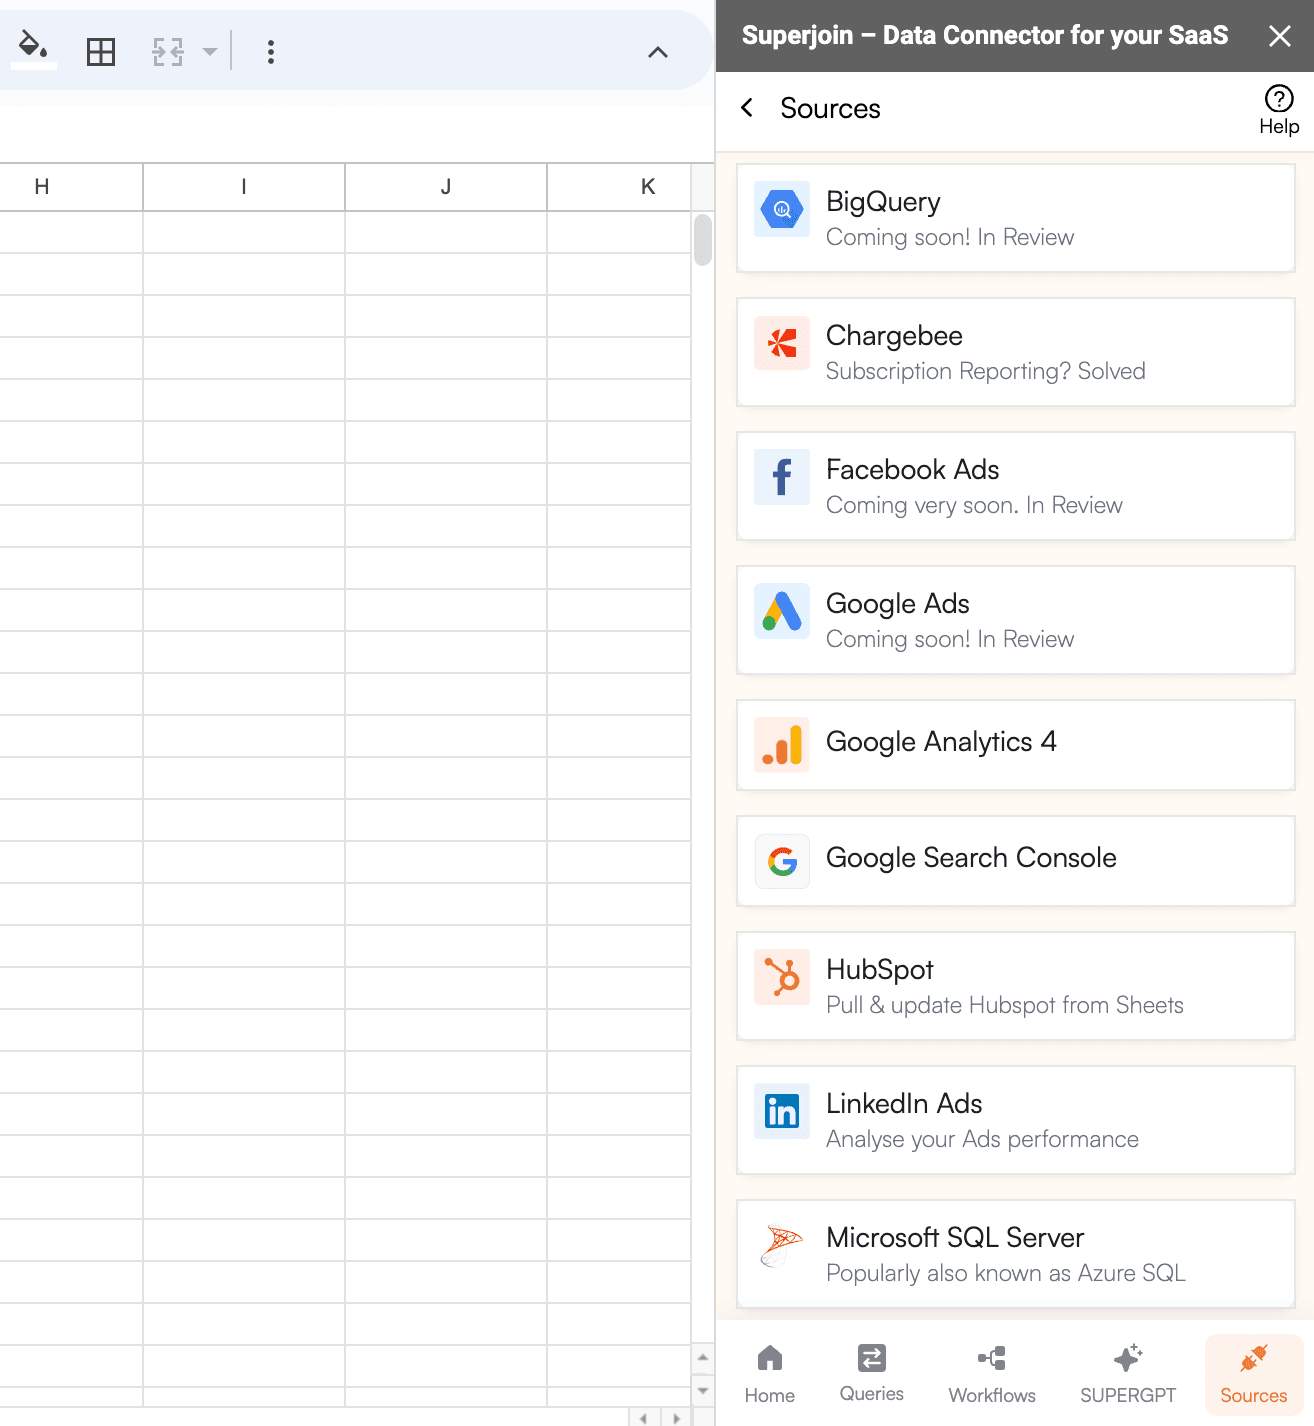Viewport: 1314px width, 1426px height.
Task: Click 'Popularly also known as Azure SQL' text
Action: [x=1006, y=1273]
